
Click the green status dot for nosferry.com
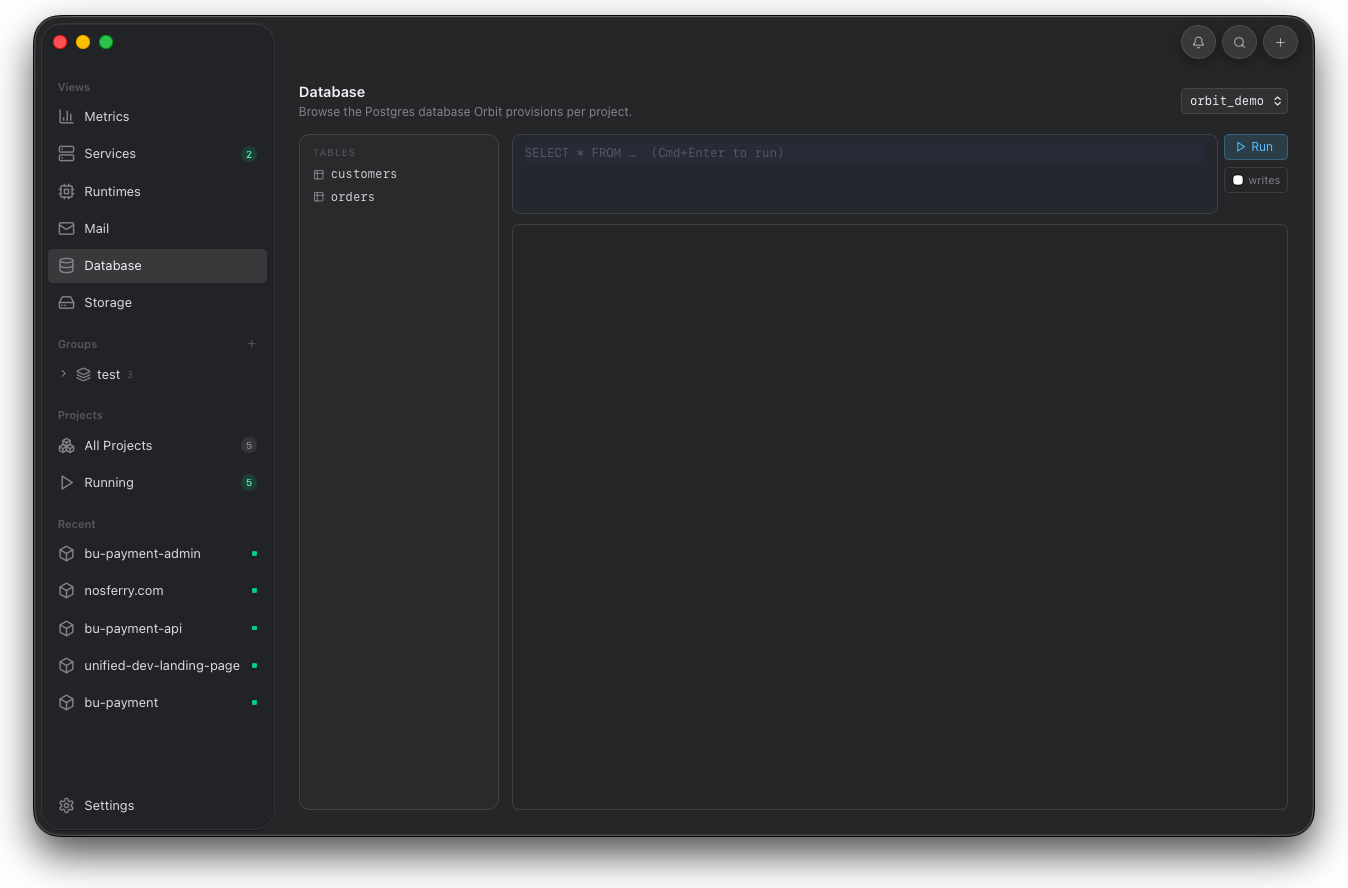click(254, 590)
